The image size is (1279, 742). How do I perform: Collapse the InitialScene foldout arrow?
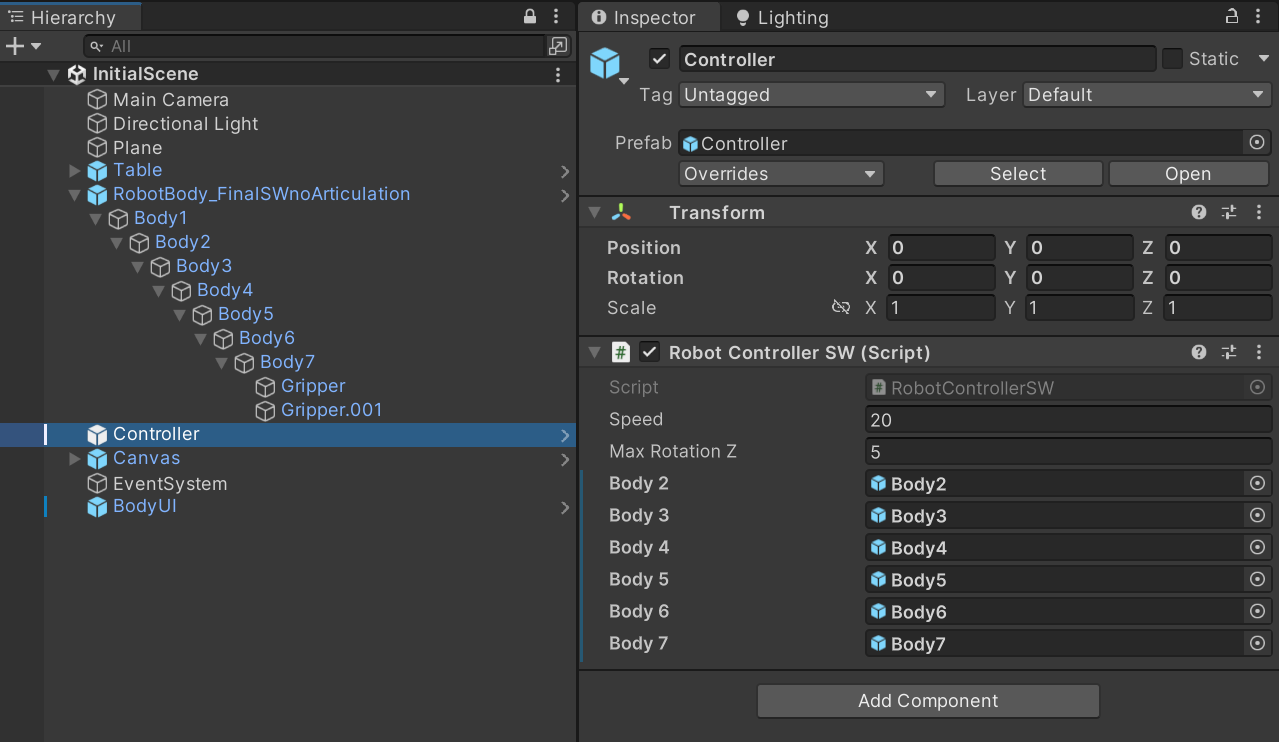click(53, 74)
